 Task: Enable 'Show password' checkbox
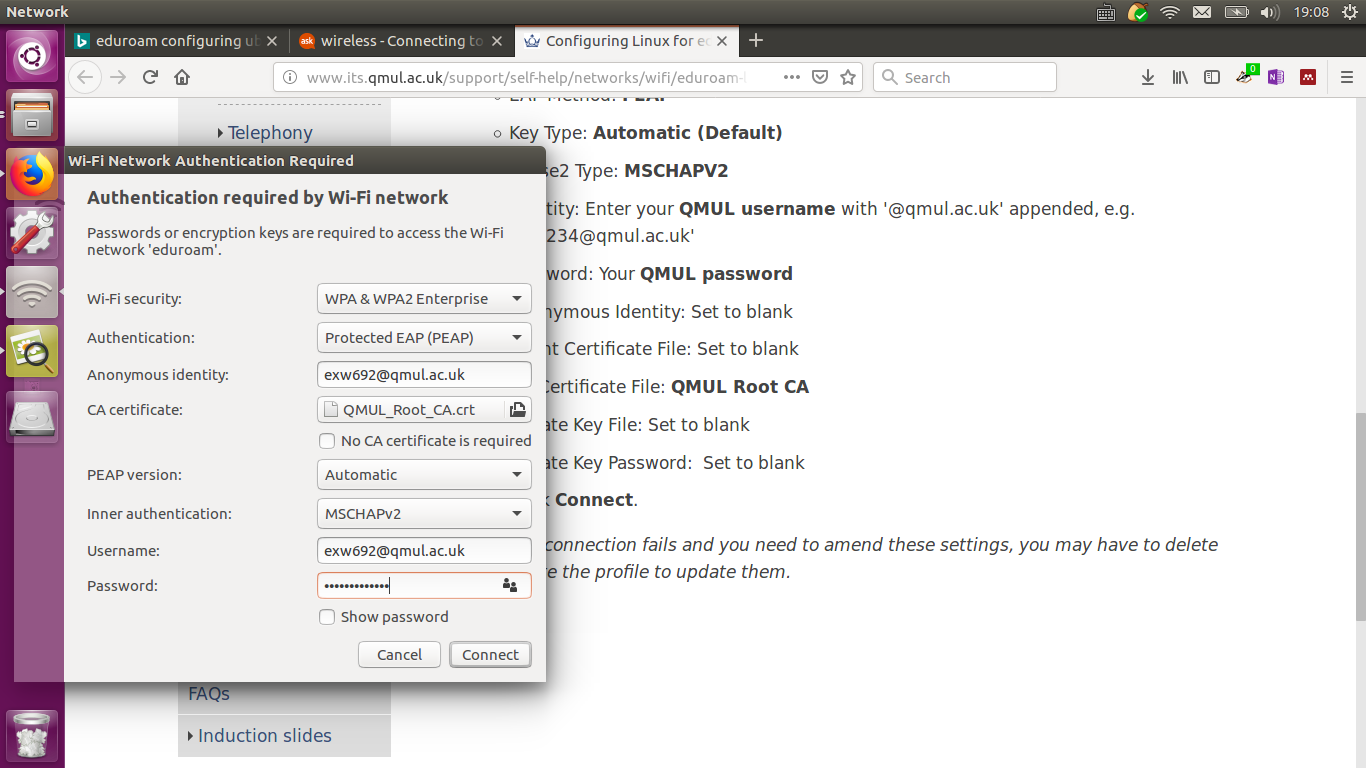326,617
